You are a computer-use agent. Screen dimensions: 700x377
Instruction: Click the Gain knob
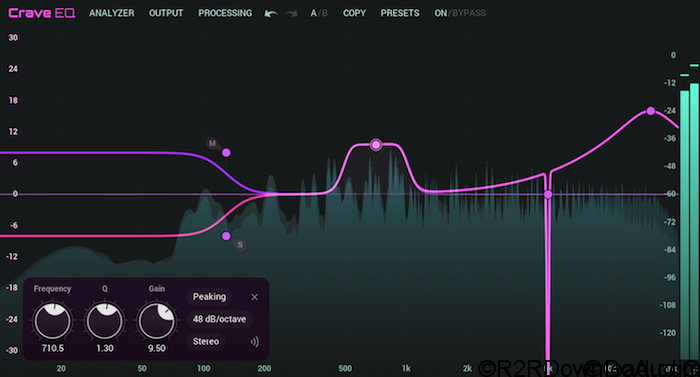point(157,321)
